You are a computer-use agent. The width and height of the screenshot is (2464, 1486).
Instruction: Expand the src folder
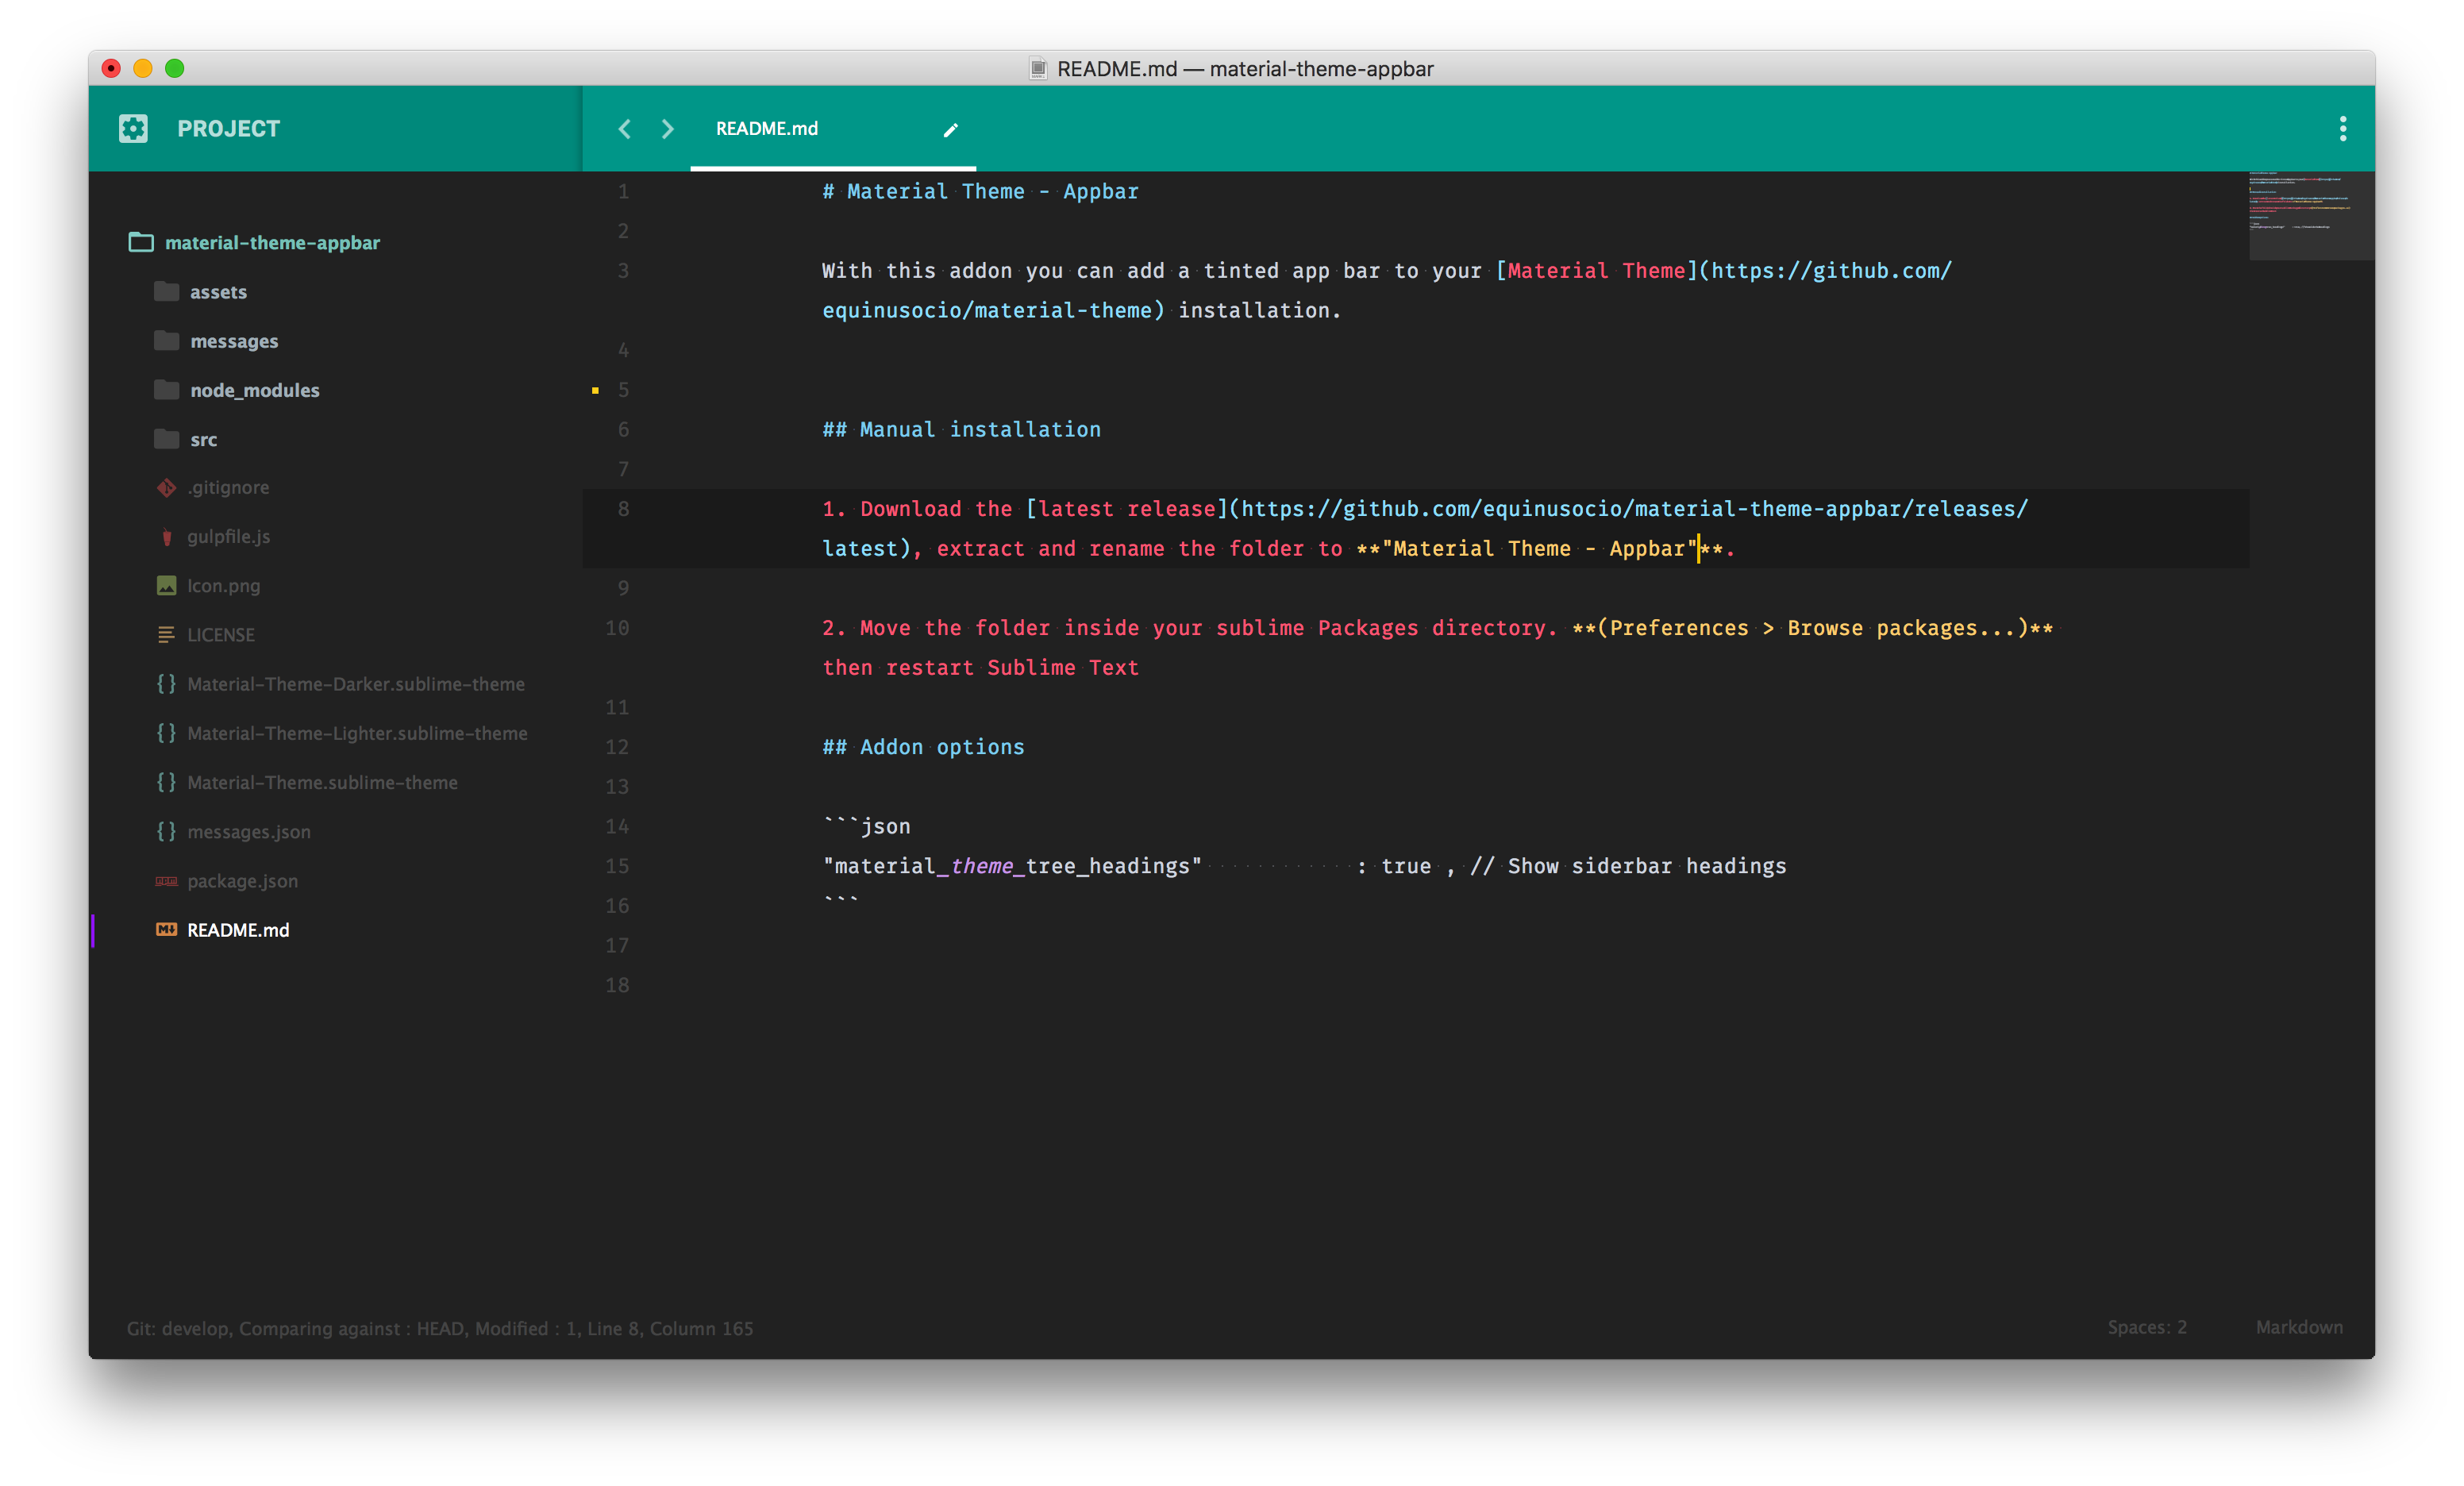[203, 439]
